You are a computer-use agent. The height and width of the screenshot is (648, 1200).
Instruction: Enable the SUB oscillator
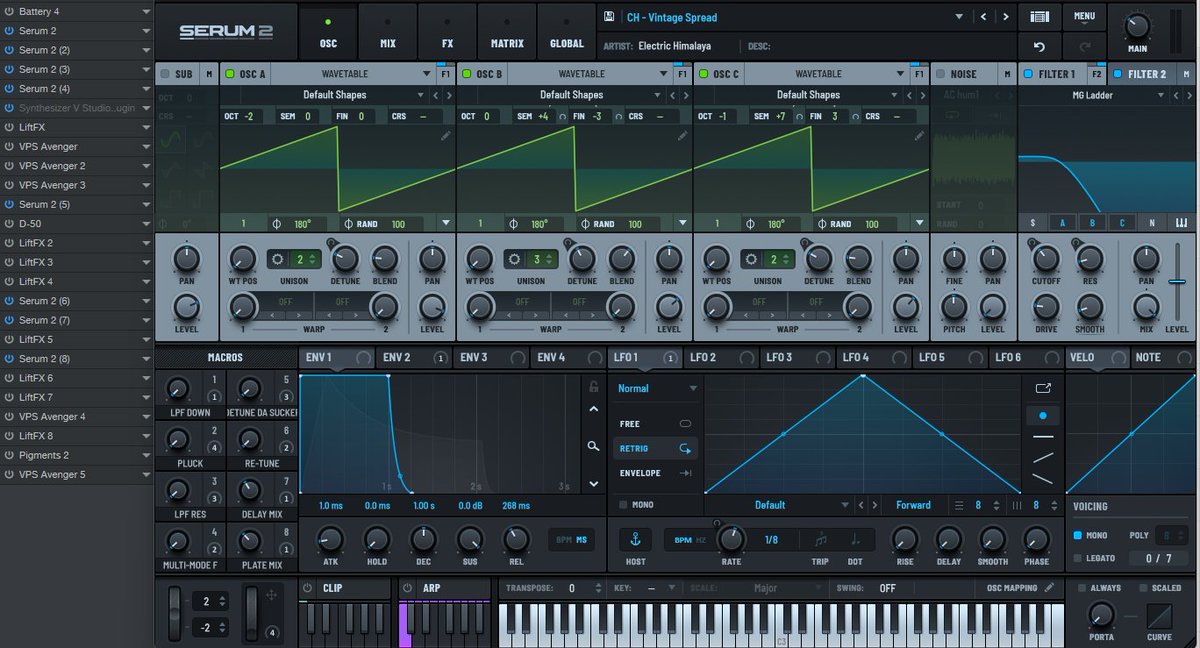165,74
